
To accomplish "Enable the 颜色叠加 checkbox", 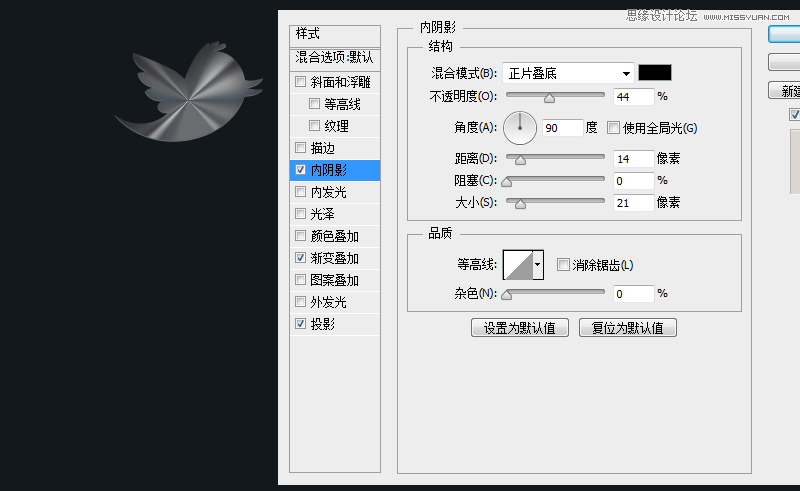I will (301, 236).
